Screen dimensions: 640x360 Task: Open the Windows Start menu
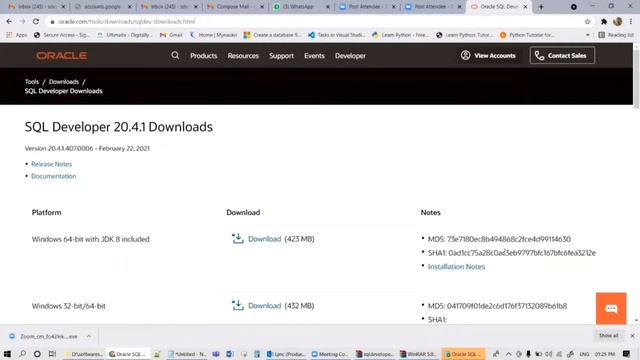pyautogui.click(x=7, y=354)
